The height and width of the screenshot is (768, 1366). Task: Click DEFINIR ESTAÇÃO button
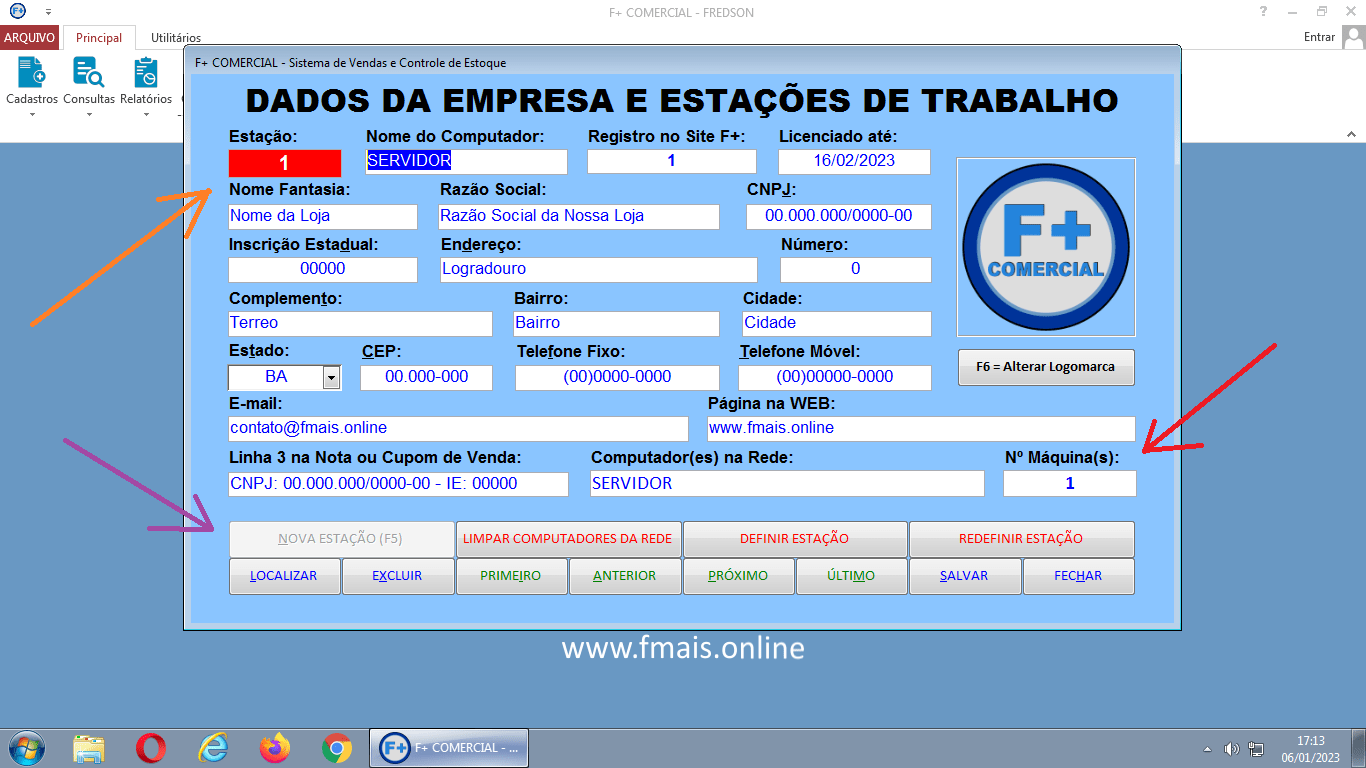pyautogui.click(x=795, y=539)
